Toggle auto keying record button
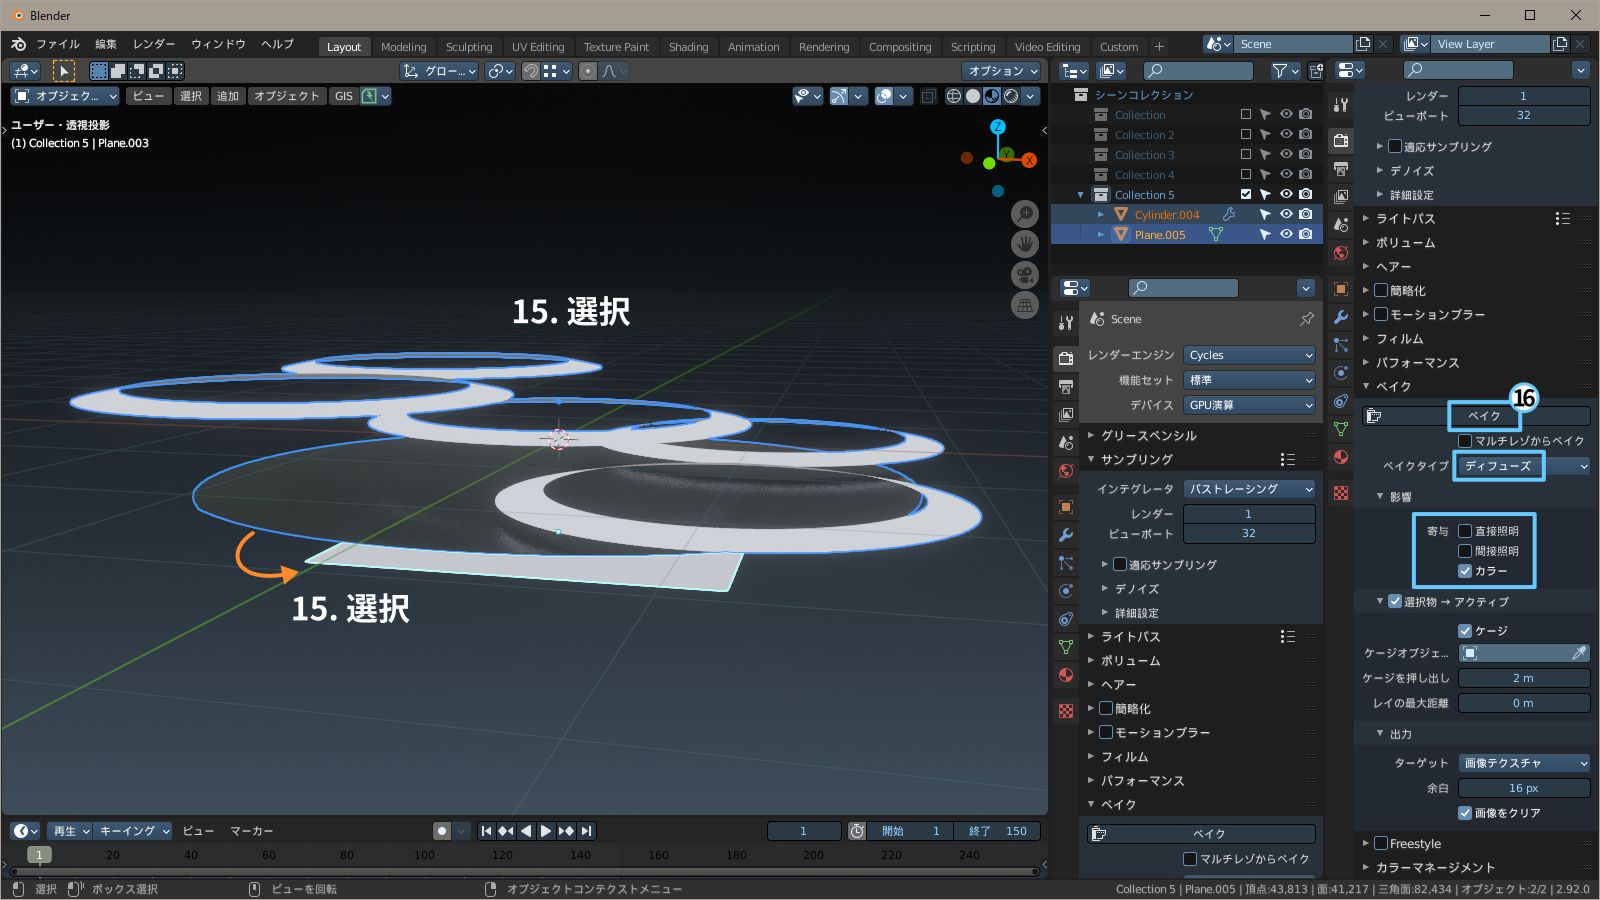1600x900 pixels. pos(442,831)
